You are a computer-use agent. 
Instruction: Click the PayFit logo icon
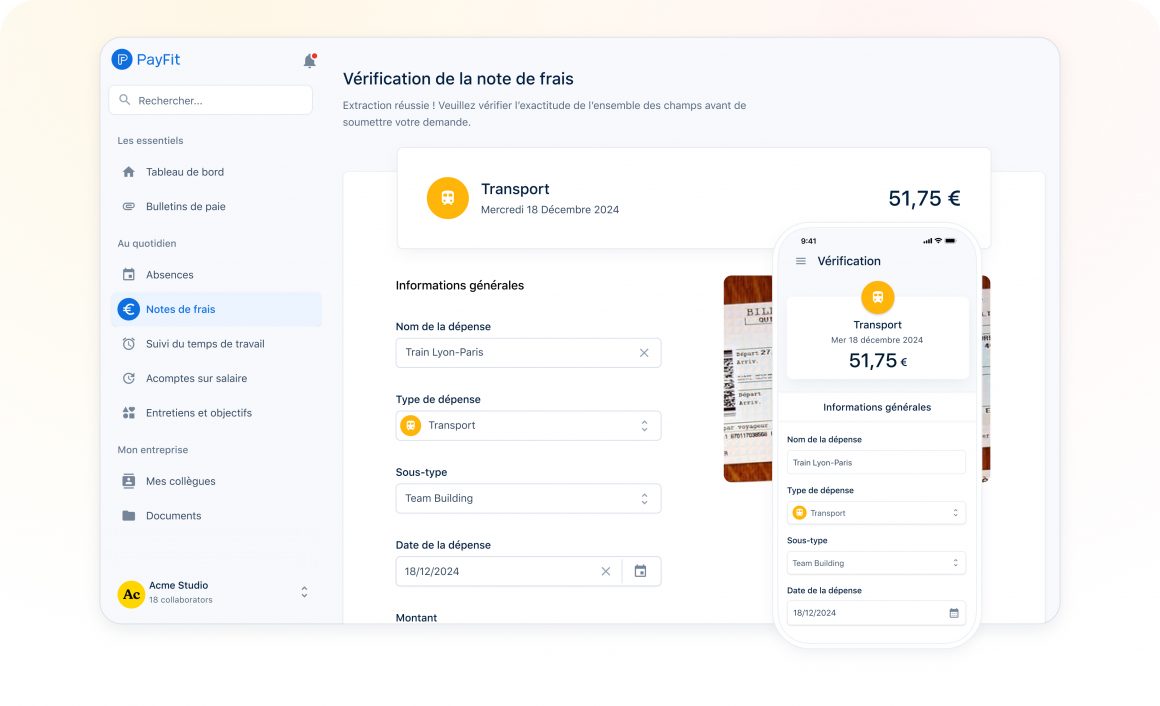[x=122, y=60]
